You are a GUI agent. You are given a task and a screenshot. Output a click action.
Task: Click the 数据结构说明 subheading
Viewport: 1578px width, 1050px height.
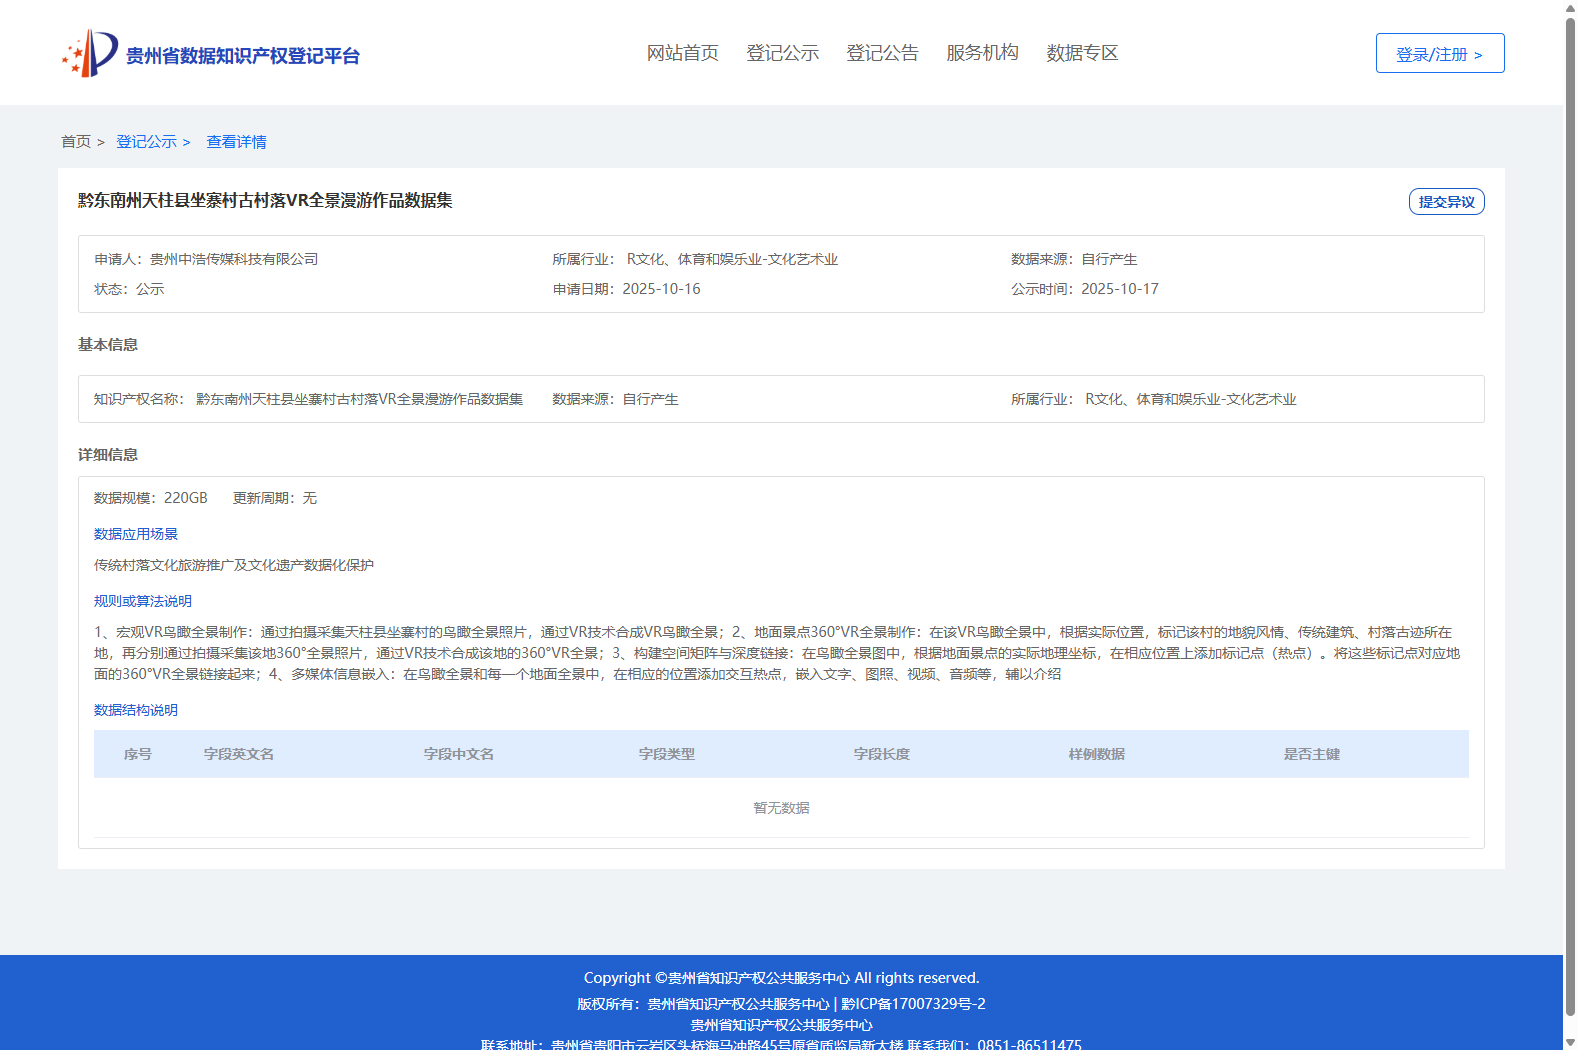point(136,710)
